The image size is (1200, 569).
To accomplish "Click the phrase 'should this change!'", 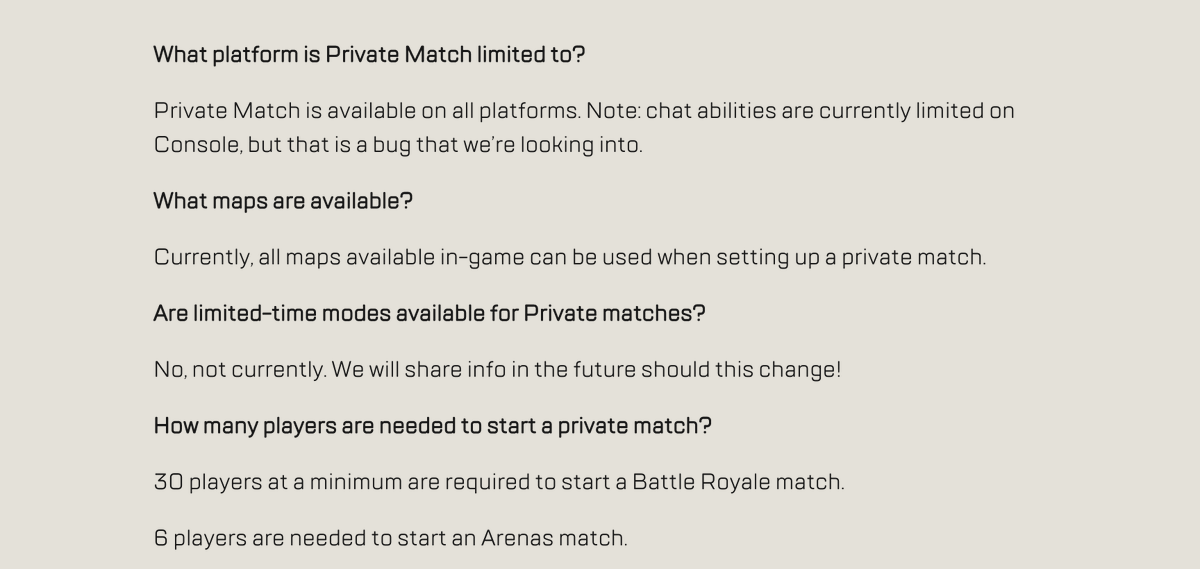I will click(741, 370).
